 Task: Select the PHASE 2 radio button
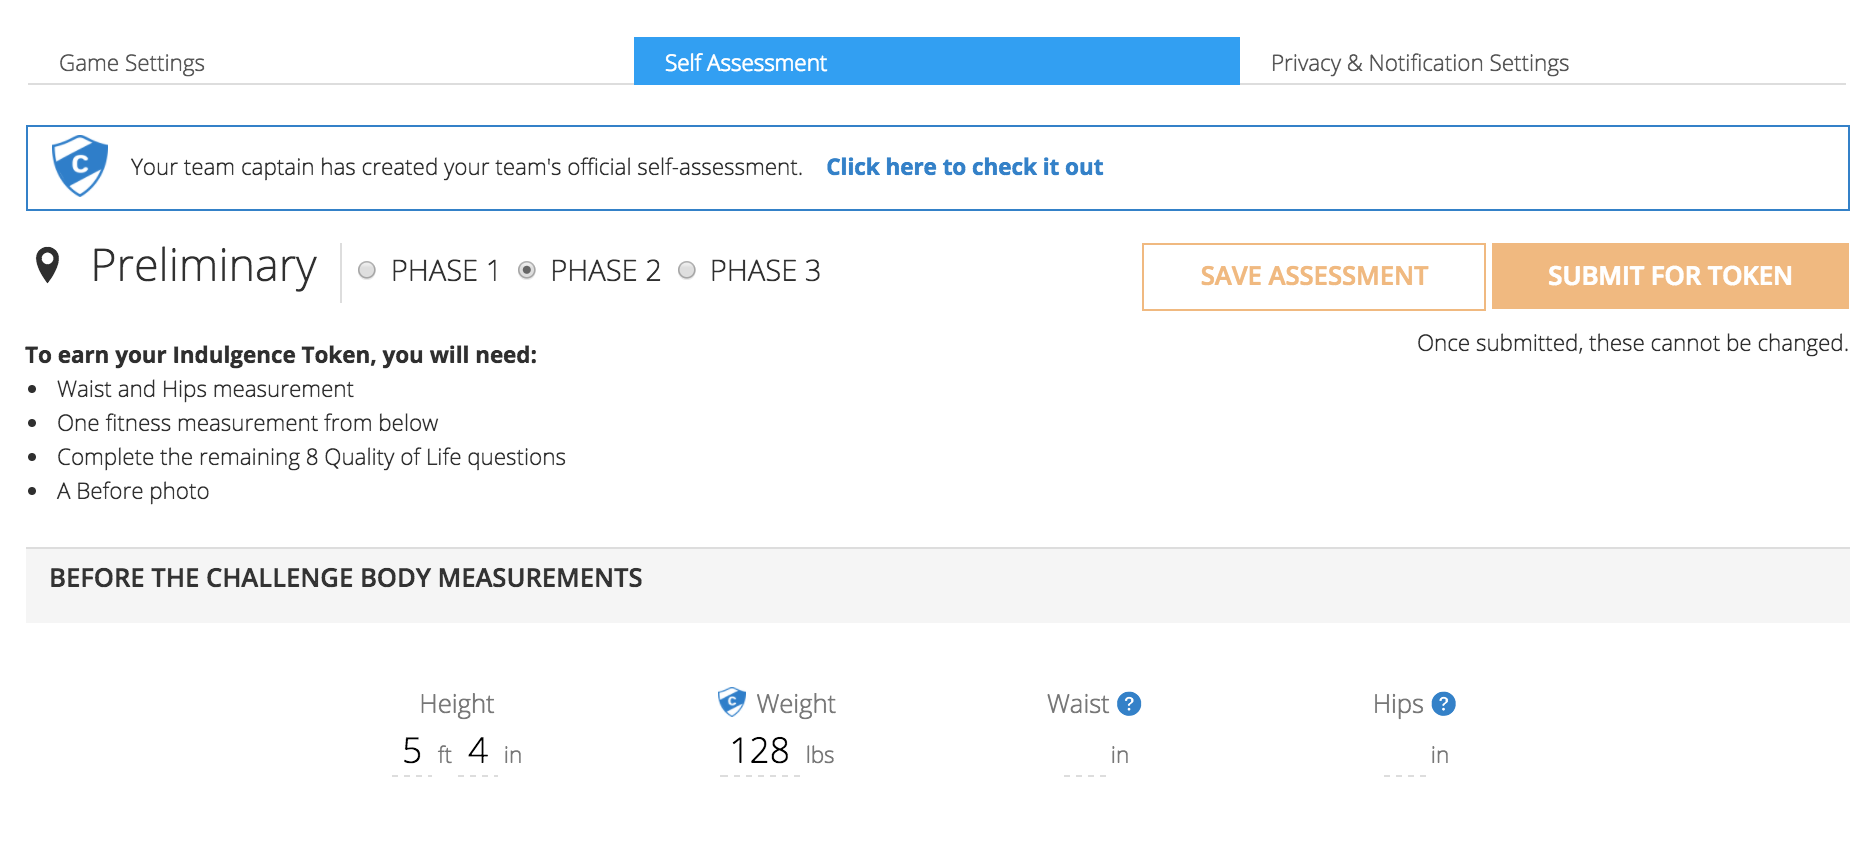click(527, 270)
